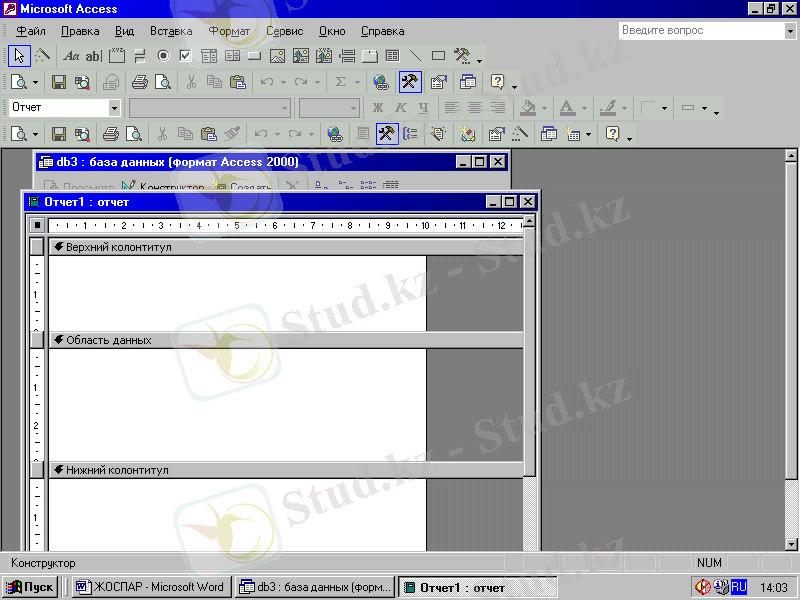Pick the Option Group tool

[x=117, y=56]
